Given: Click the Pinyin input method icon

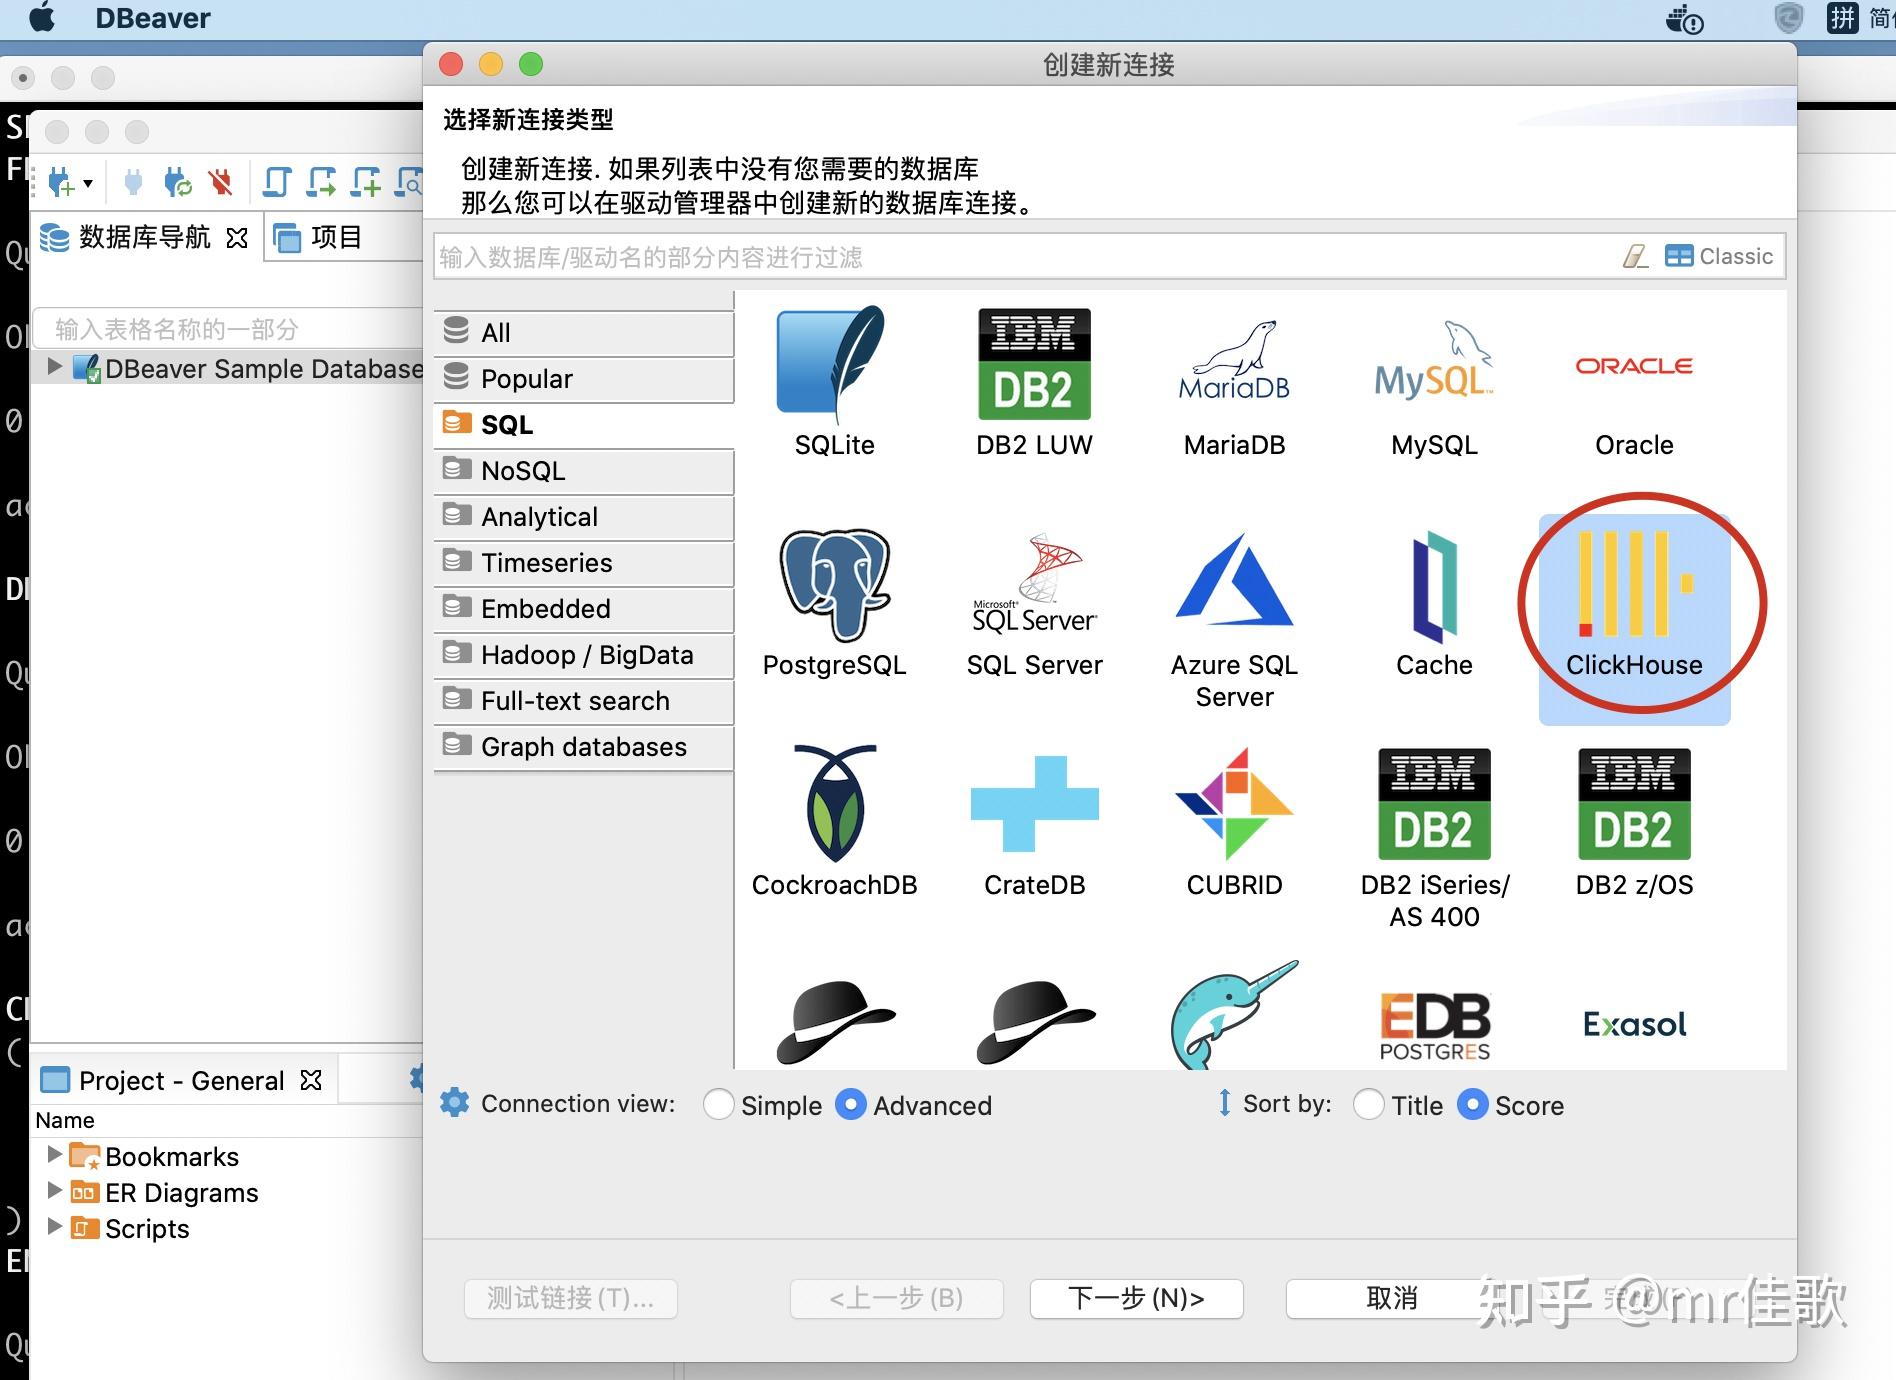Looking at the screenshot, I should click(x=1842, y=18).
